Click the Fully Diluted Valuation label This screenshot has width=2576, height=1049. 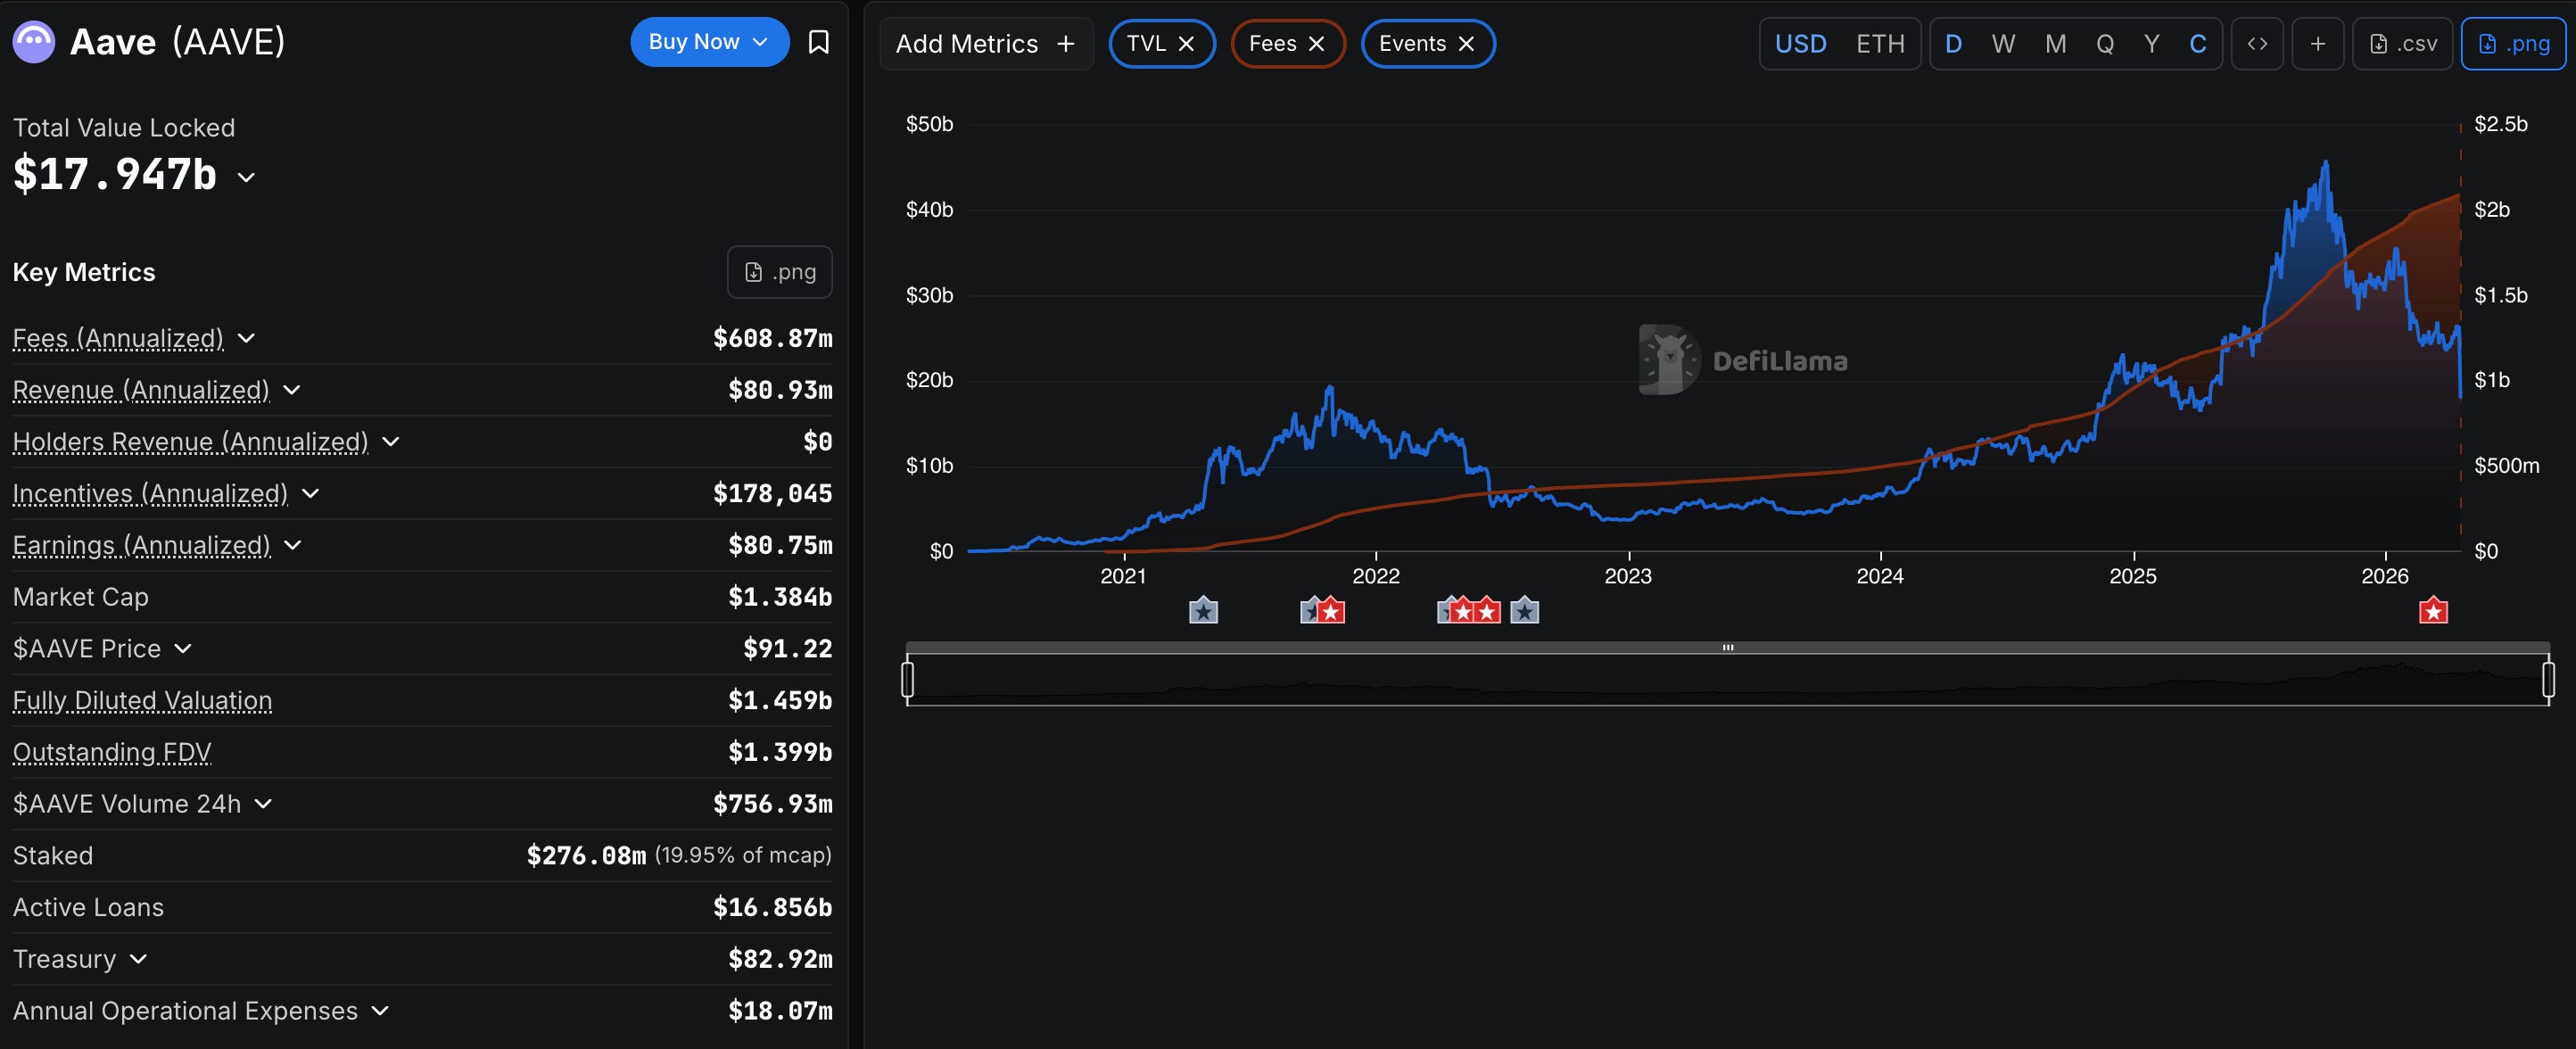(142, 700)
